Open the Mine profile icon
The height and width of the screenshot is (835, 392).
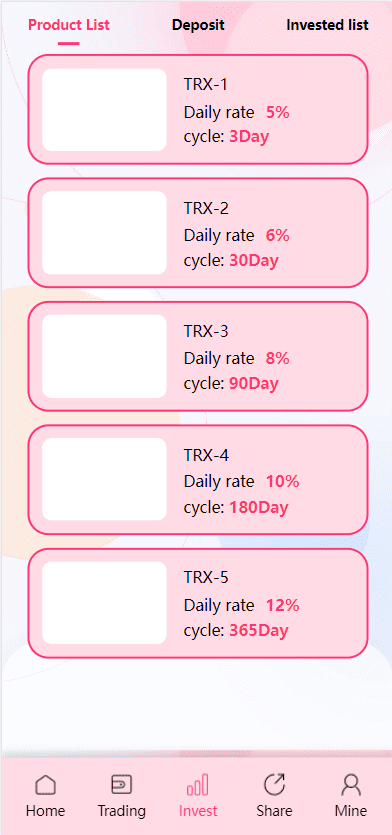pyautogui.click(x=351, y=785)
